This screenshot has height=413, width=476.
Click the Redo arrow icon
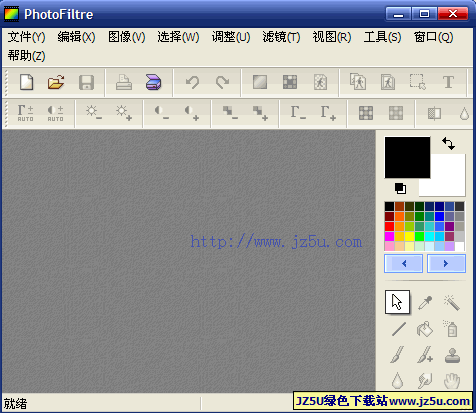pos(222,82)
